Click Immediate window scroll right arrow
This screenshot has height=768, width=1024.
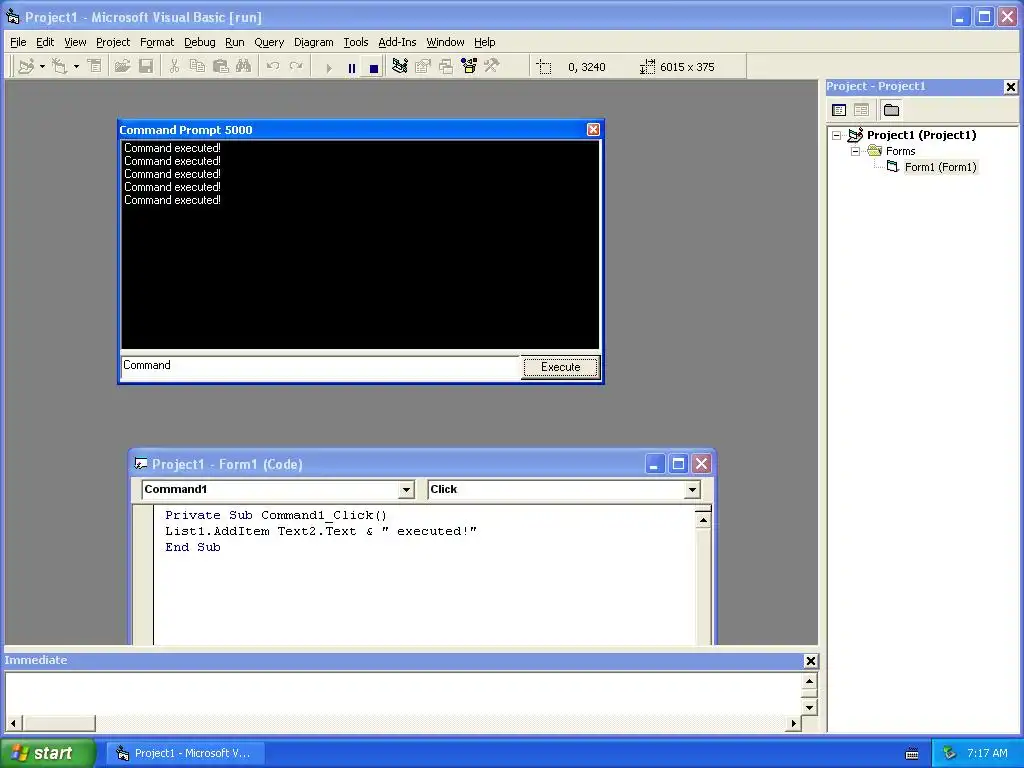[793, 723]
